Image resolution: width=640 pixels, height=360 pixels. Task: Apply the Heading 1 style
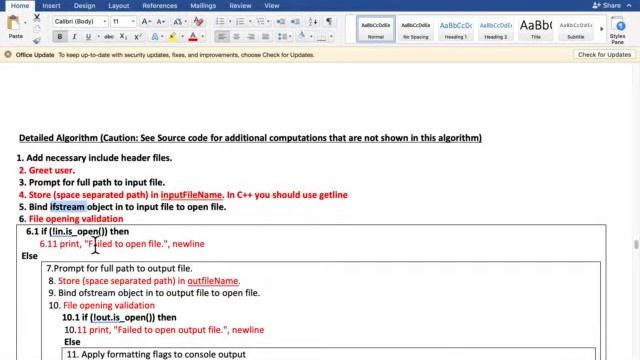[456, 29]
